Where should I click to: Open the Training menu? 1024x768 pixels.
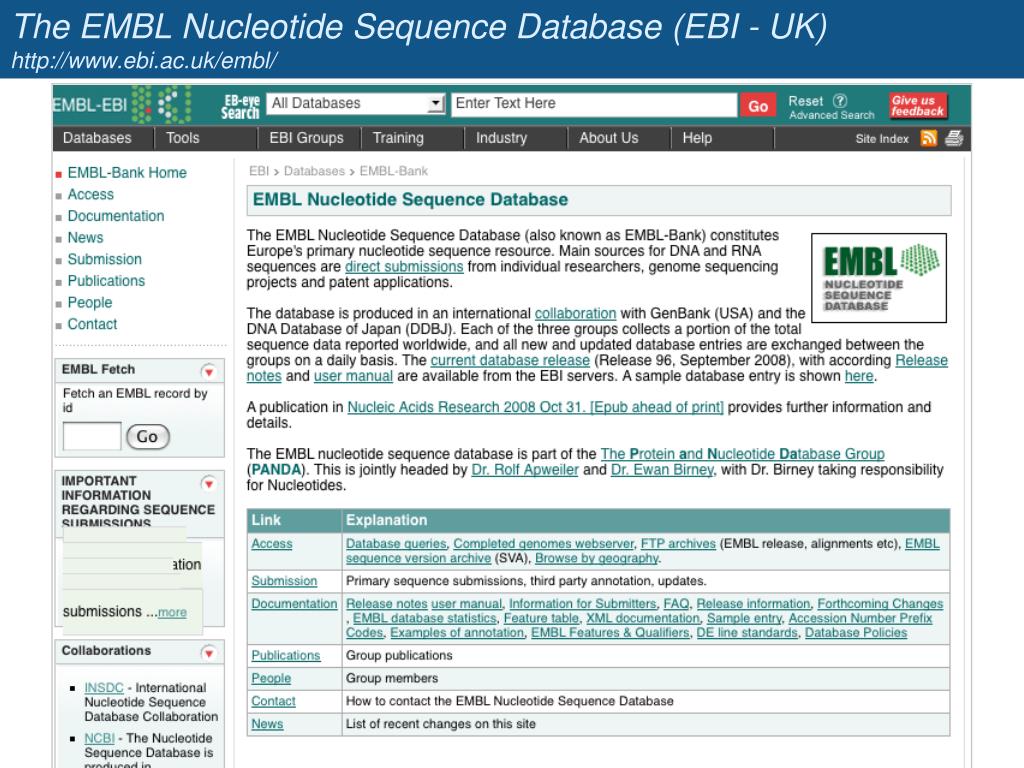tap(398, 138)
